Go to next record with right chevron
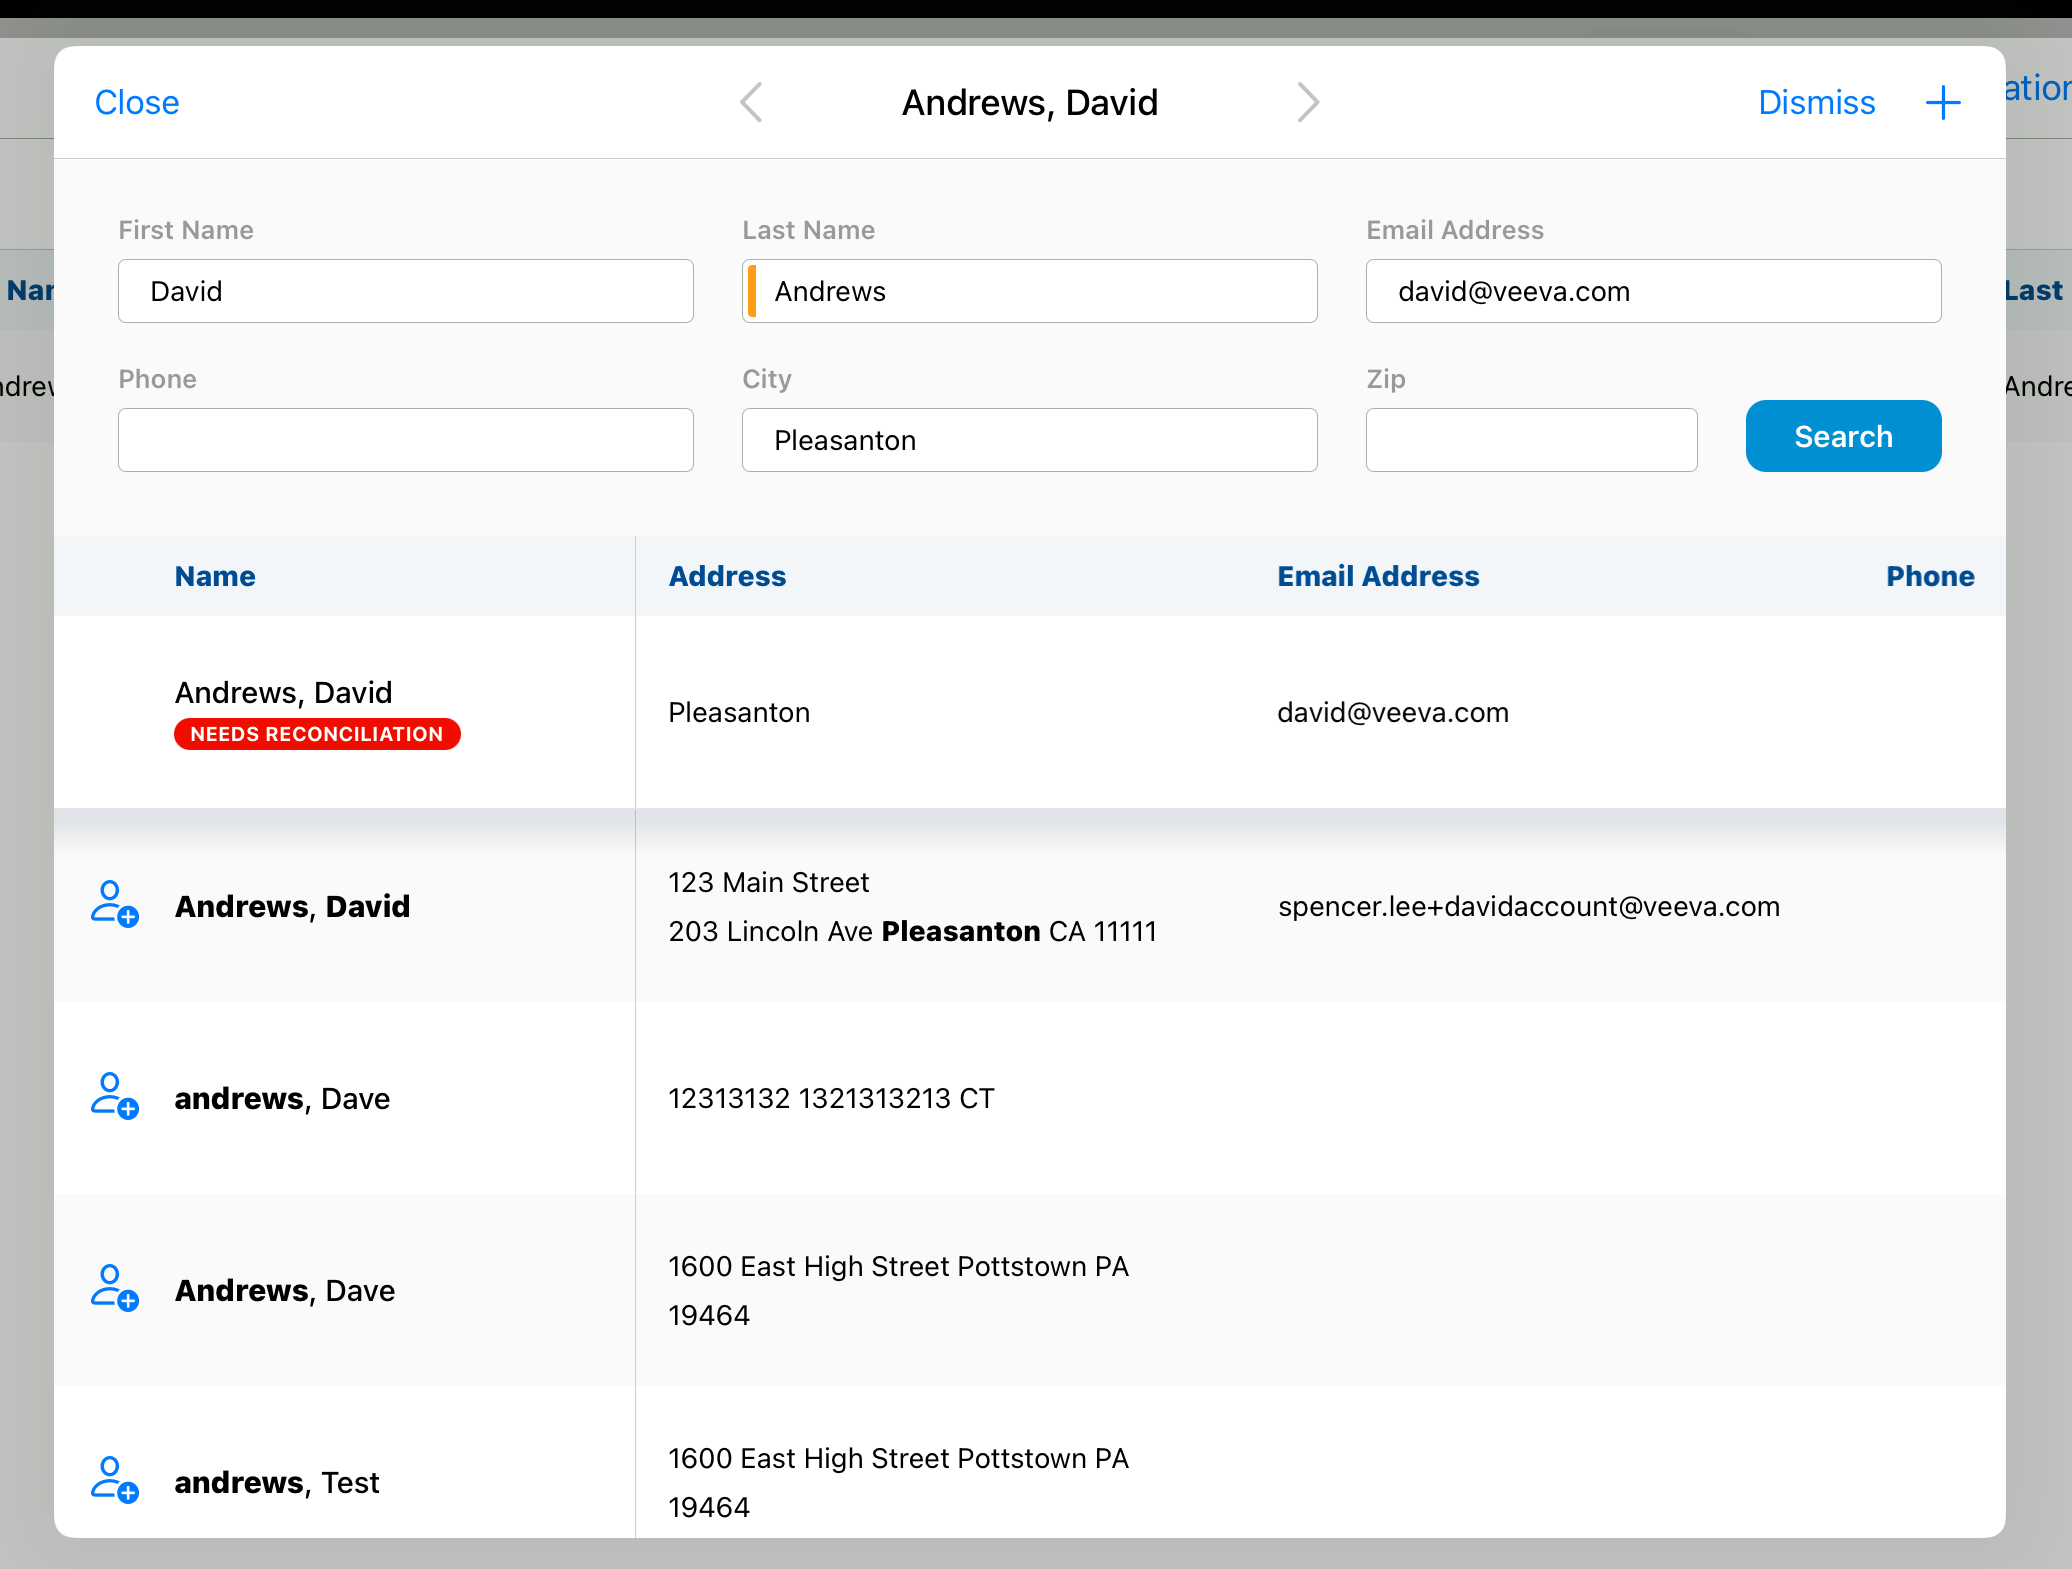The image size is (2072, 1569). pos(1307,102)
